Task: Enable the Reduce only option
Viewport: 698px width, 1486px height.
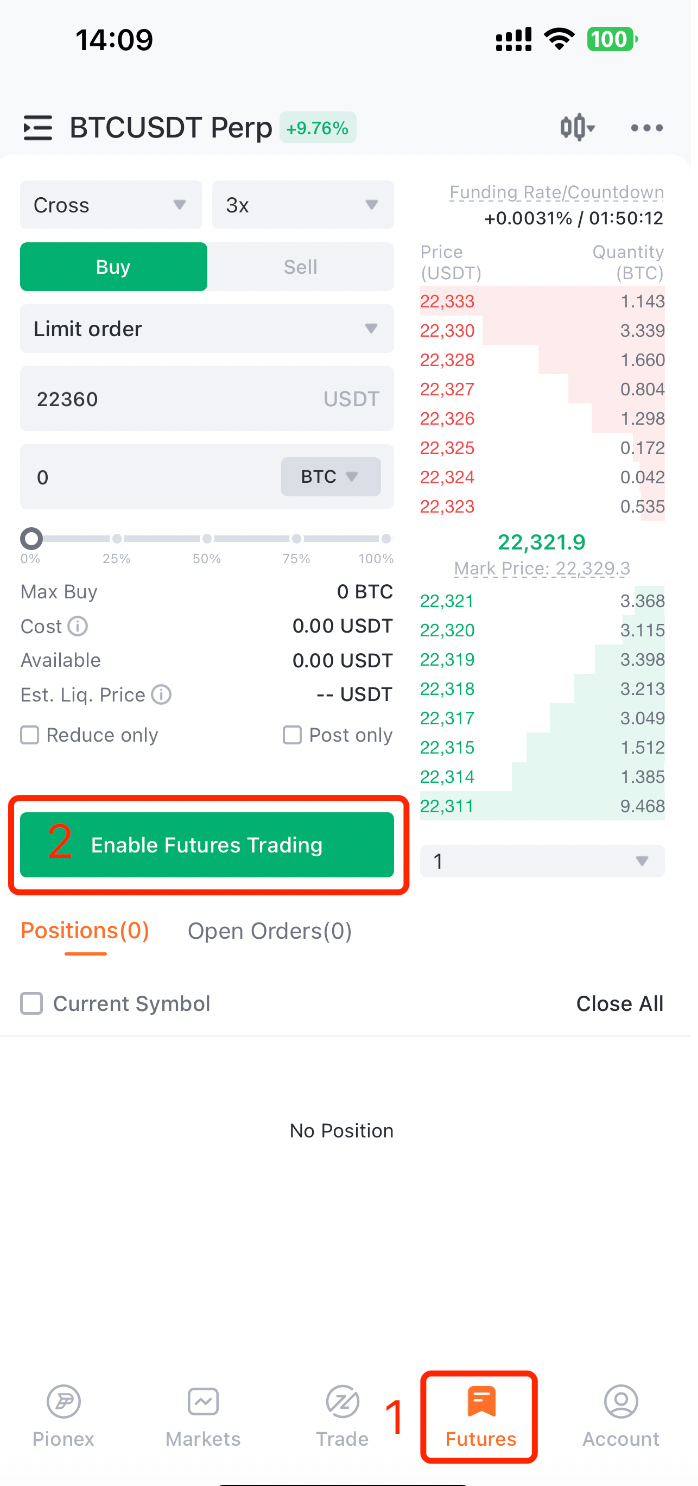Action: pos(29,735)
